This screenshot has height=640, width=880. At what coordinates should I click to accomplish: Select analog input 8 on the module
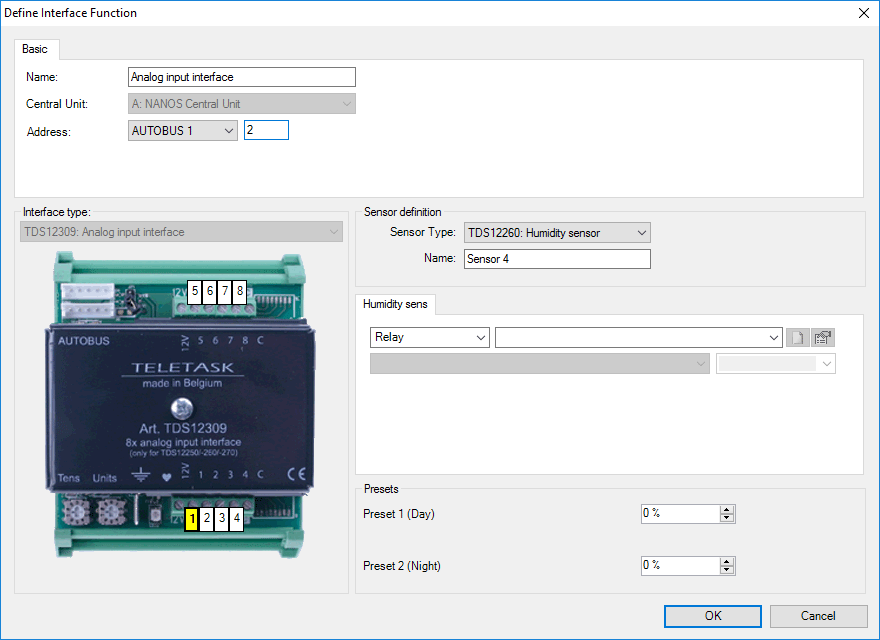point(240,291)
